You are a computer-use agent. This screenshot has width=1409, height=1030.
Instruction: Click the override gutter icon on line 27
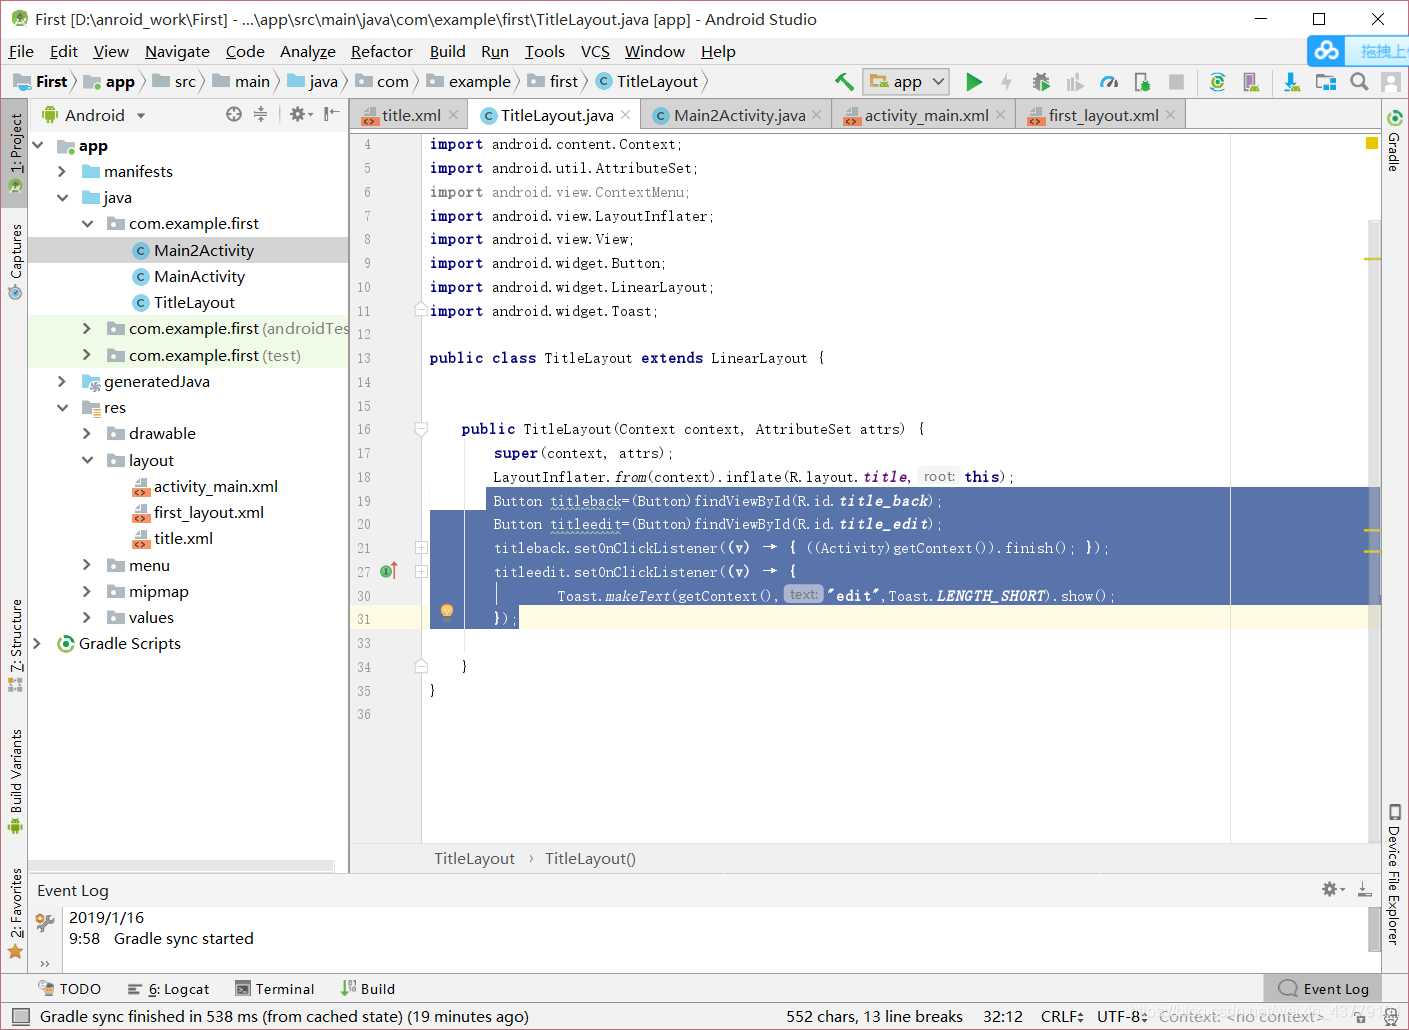click(x=390, y=572)
